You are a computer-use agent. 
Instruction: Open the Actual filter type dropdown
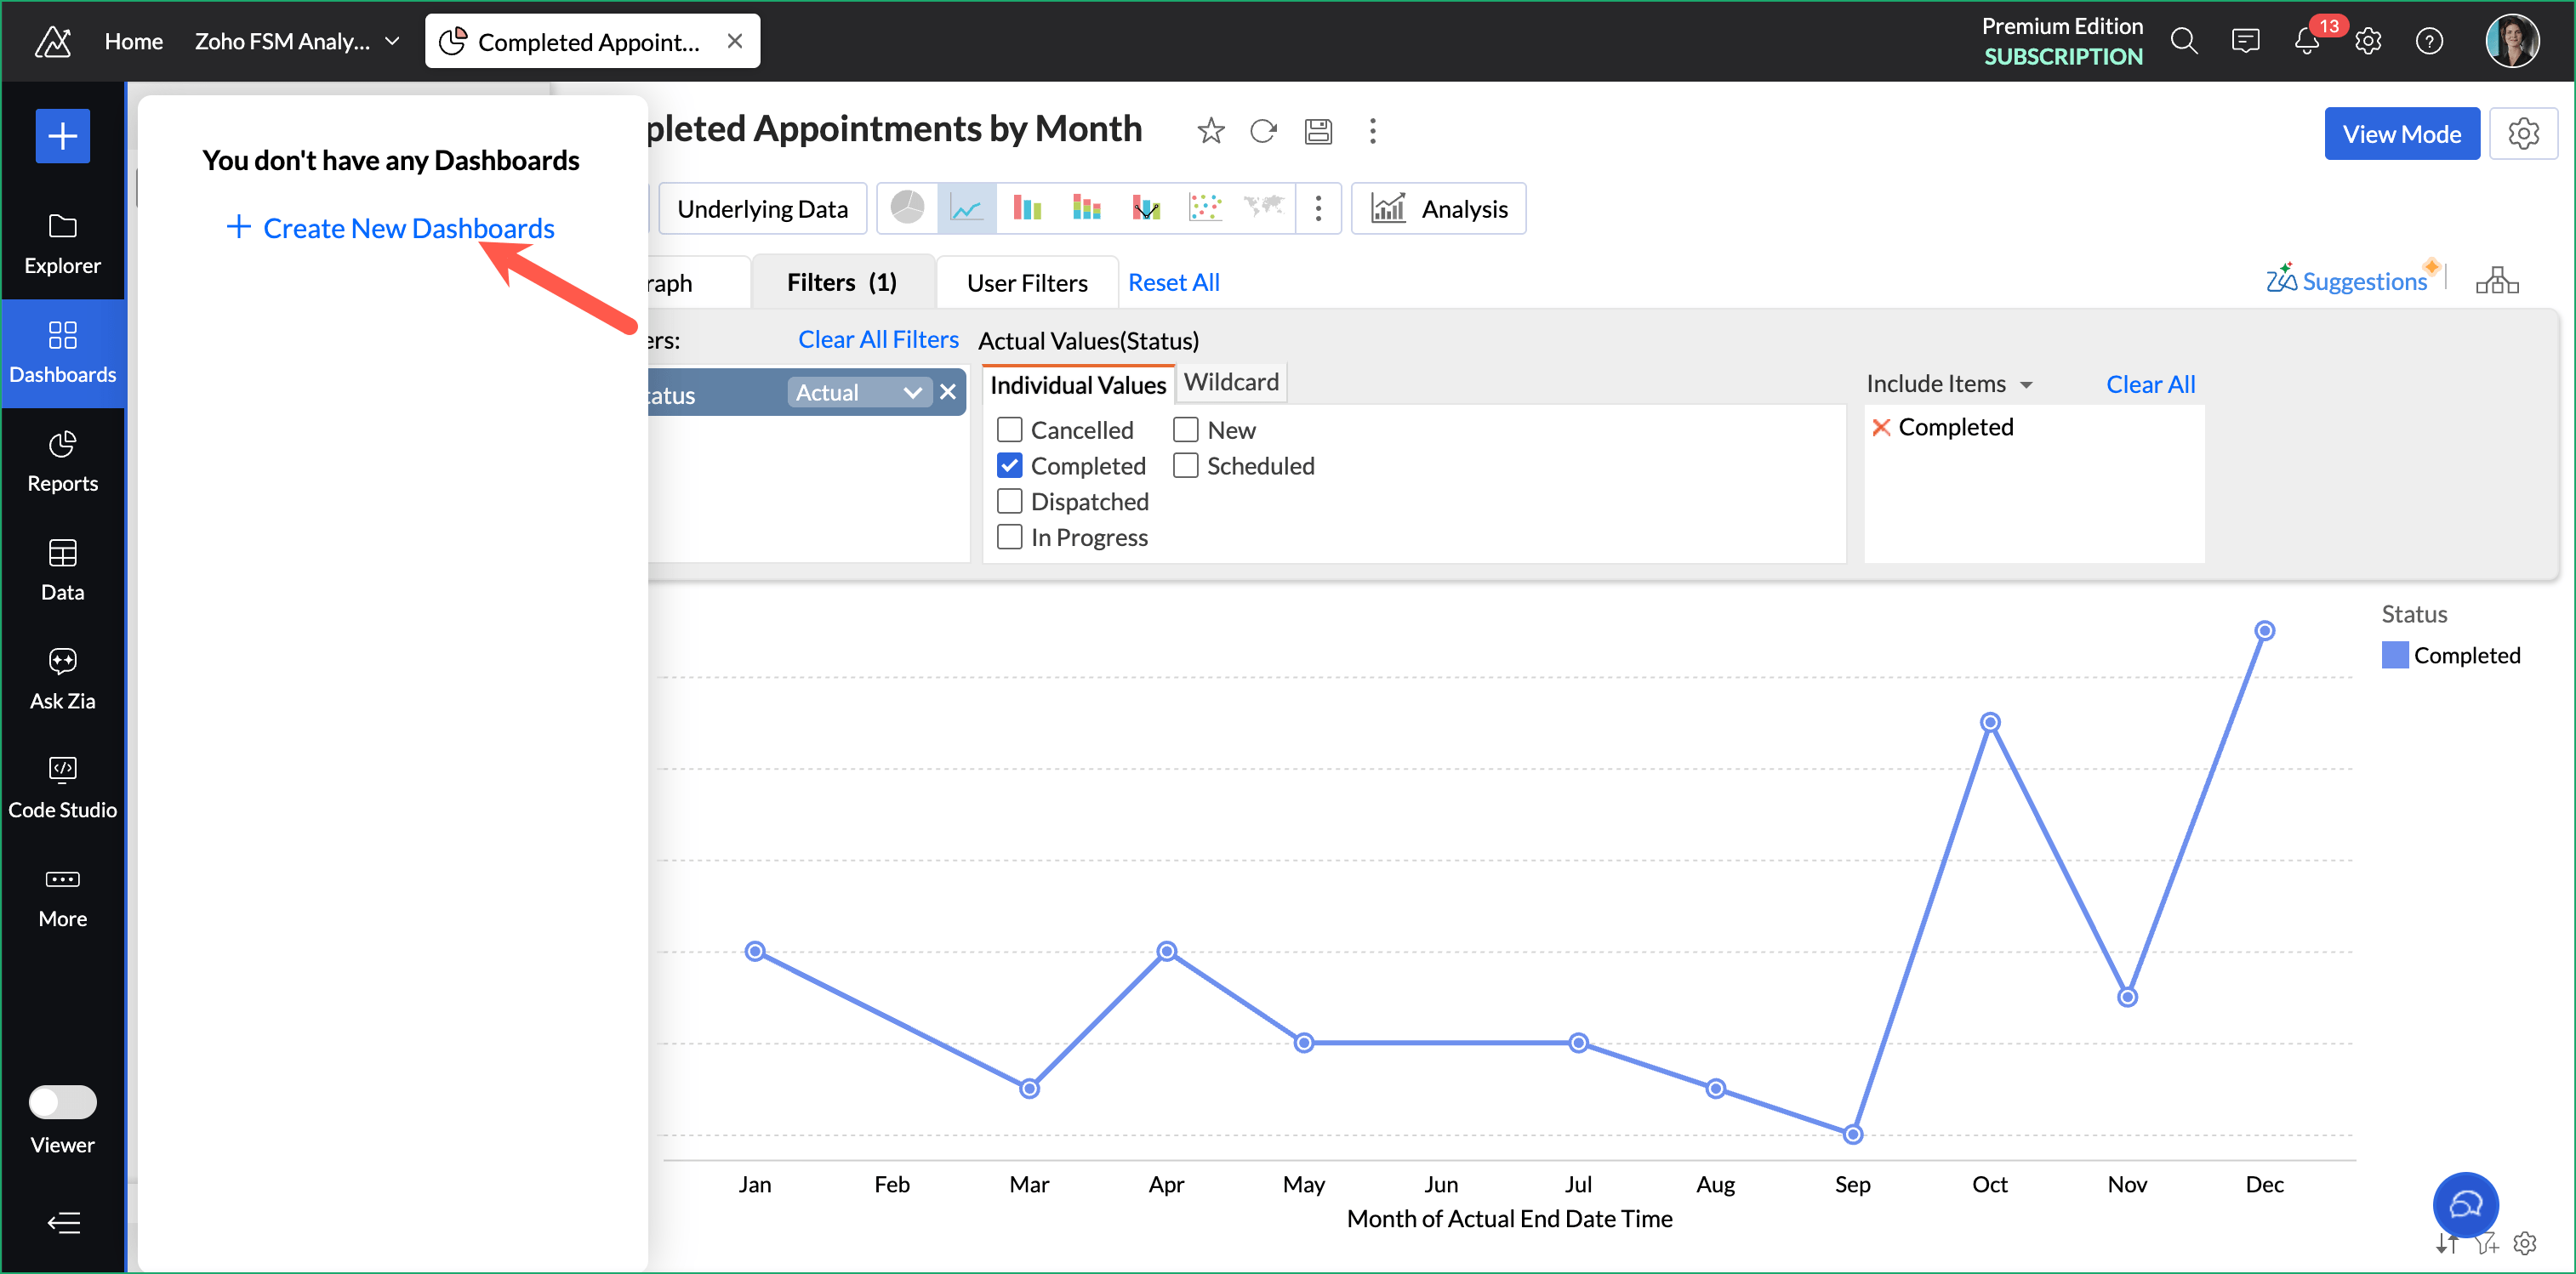(x=858, y=393)
